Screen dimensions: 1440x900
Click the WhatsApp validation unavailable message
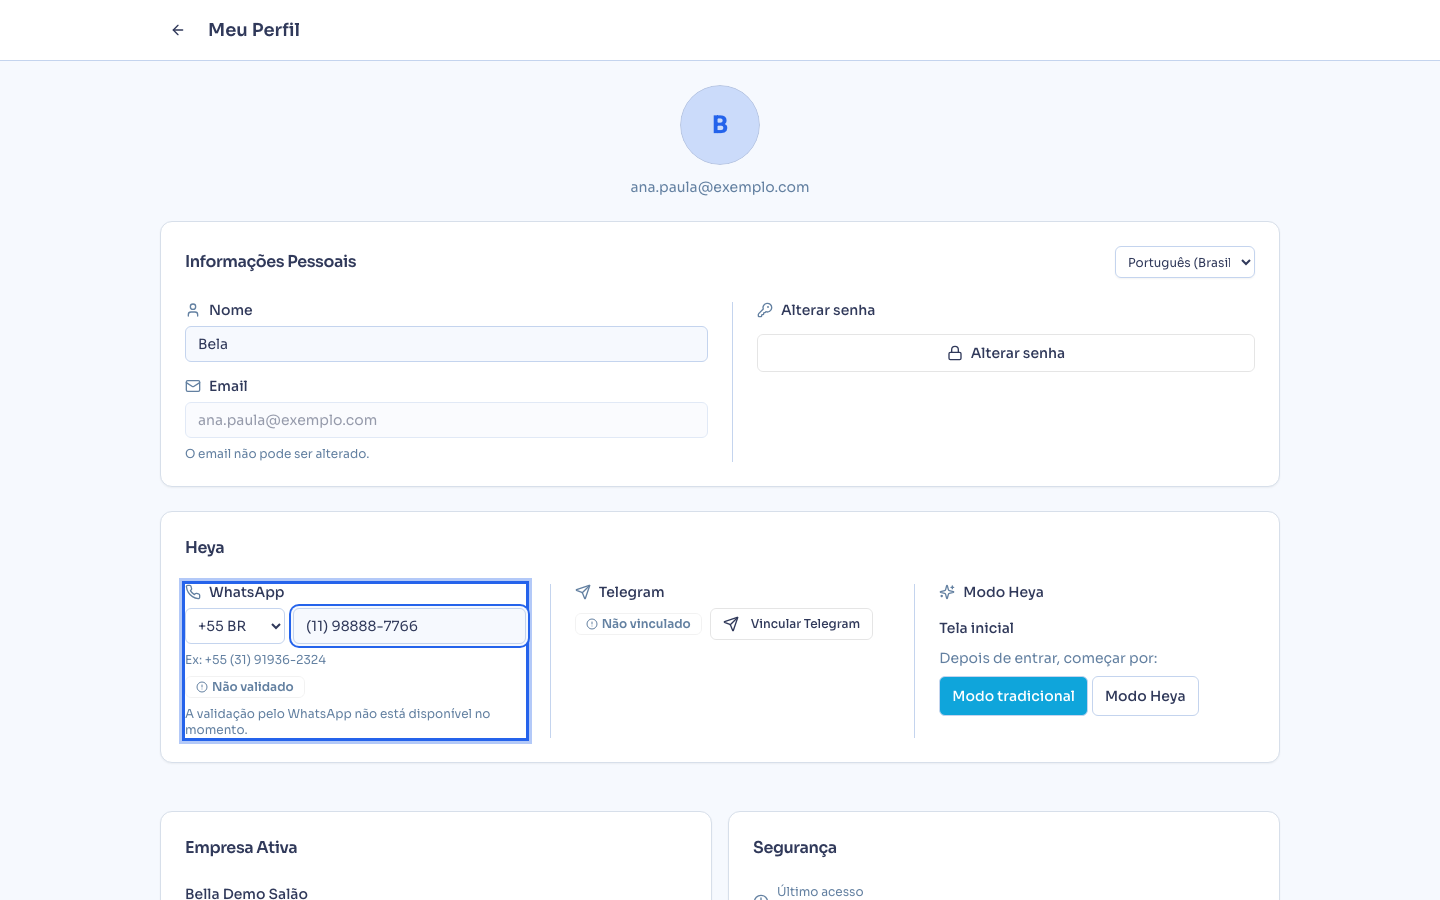click(x=338, y=722)
